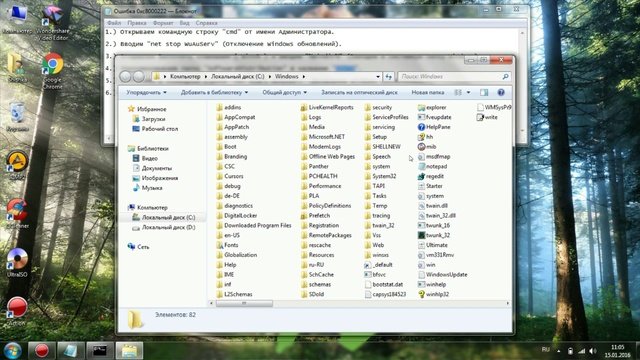Viewport: 640px width, 360px height.
Task: Select Музыка library in navigation pane
Action: pyautogui.click(x=147, y=188)
